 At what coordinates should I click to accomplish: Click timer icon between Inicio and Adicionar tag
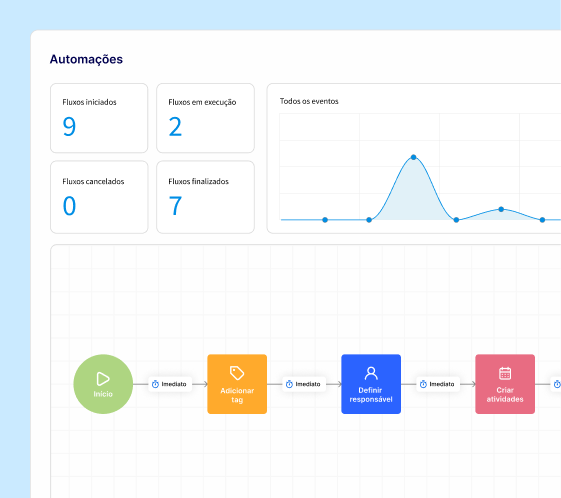(x=155, y=384)
